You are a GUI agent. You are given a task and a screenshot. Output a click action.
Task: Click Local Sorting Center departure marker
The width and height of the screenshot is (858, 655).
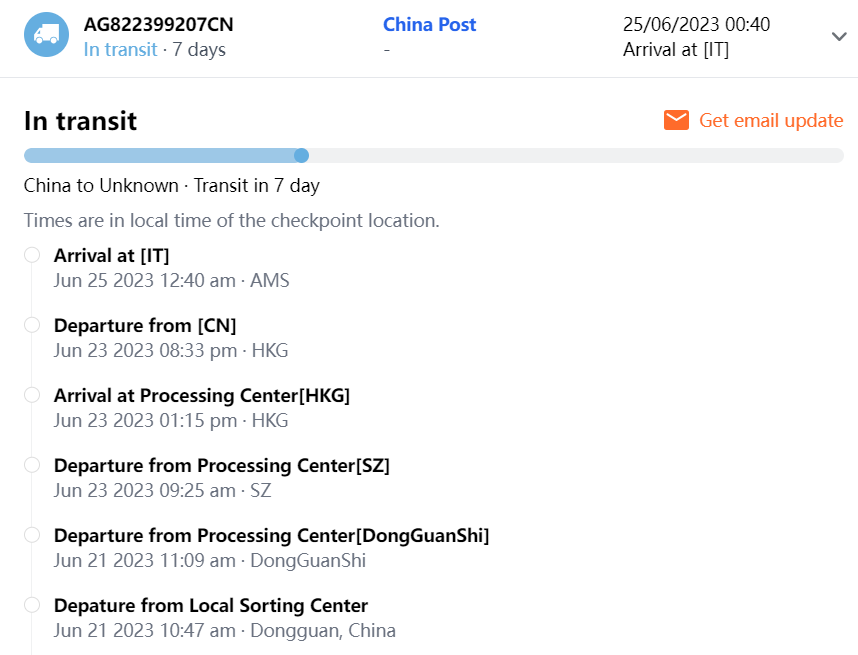(32, 605)
